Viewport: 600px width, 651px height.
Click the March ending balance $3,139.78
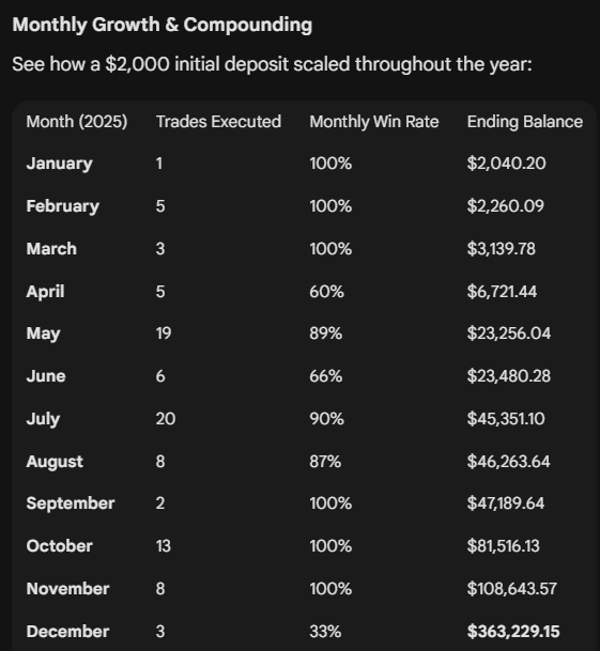[501, 248]
